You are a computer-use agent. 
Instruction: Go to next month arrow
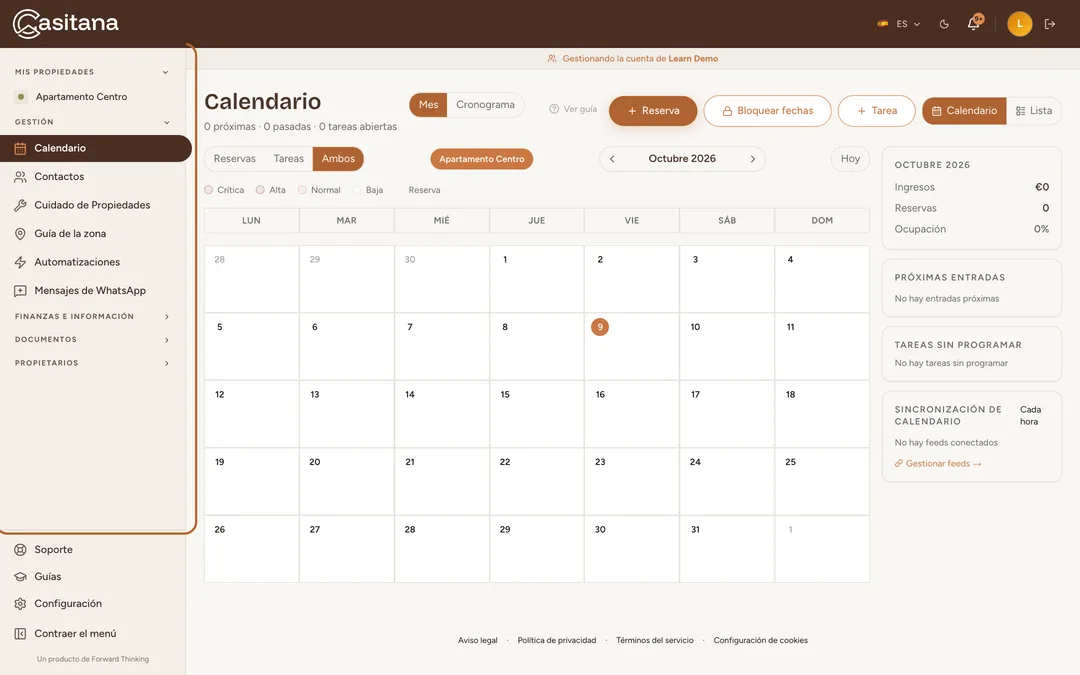point(753,159)
